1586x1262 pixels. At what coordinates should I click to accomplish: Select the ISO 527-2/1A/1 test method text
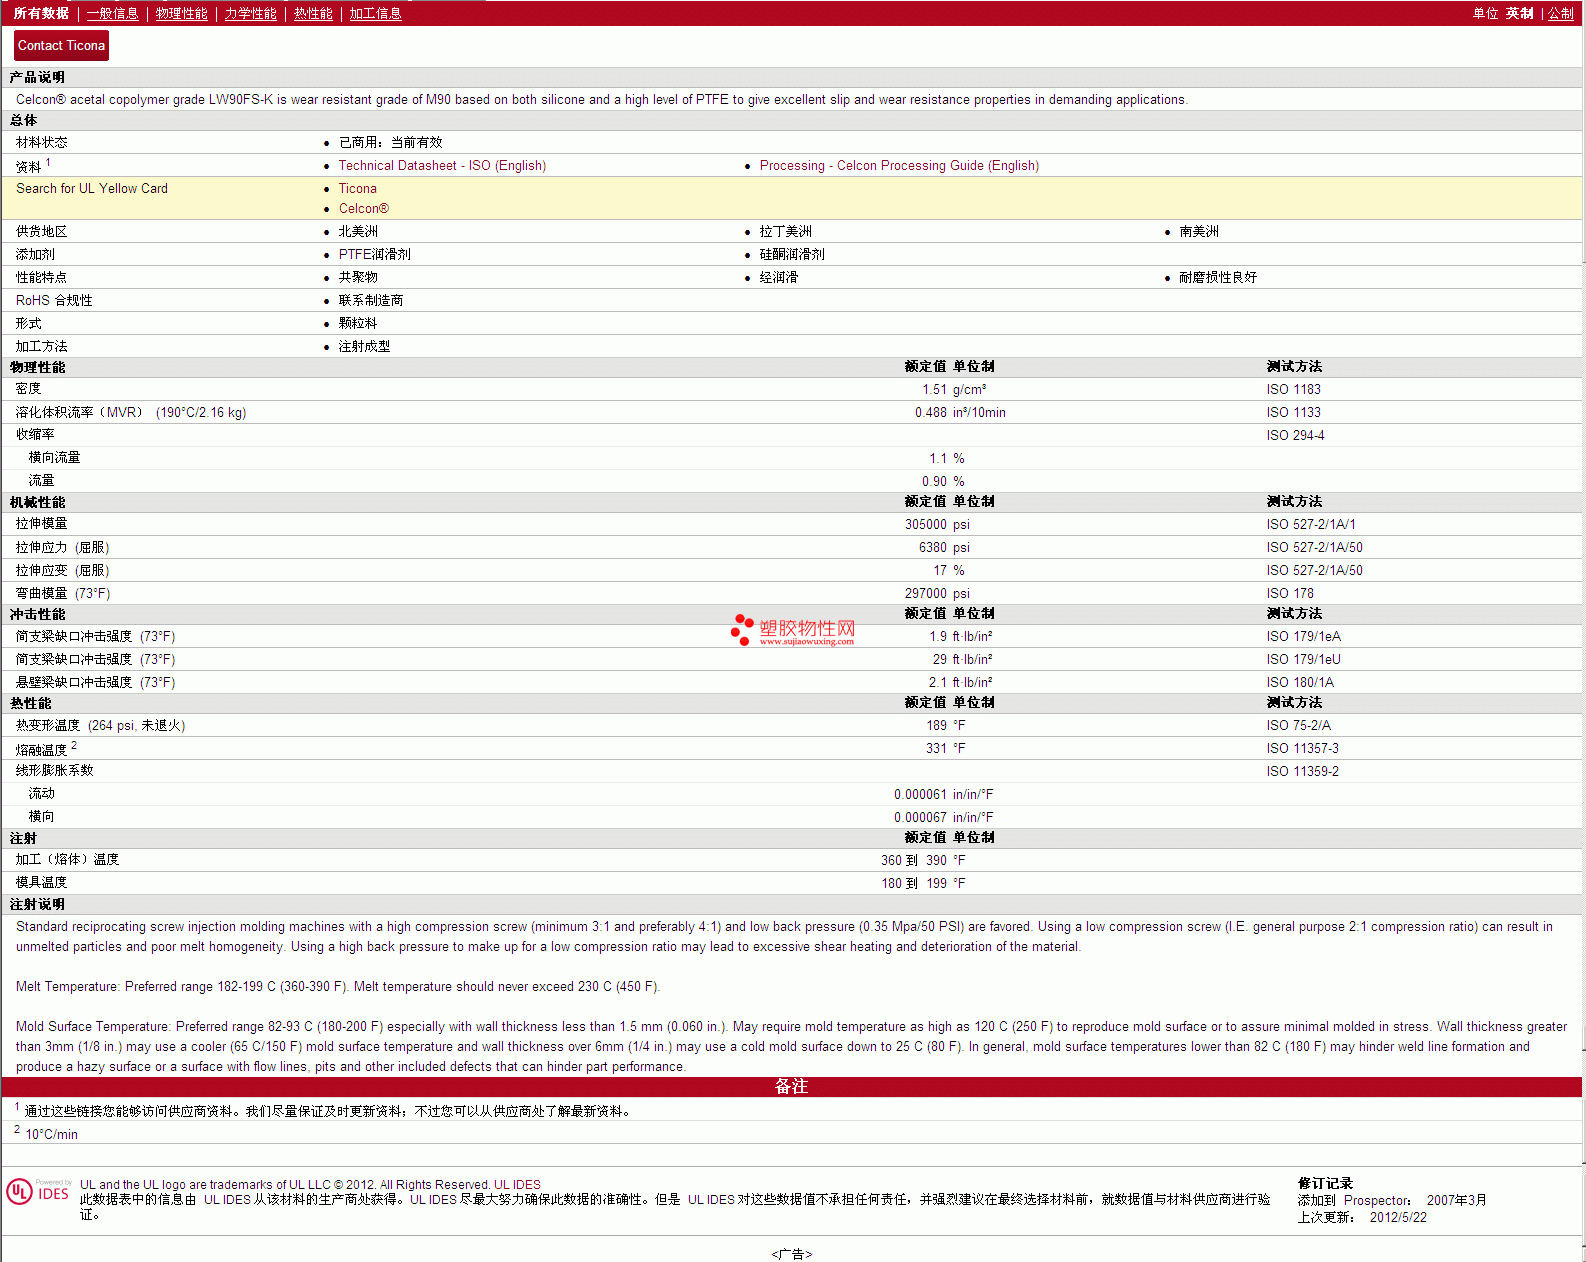click(1312, 525)
